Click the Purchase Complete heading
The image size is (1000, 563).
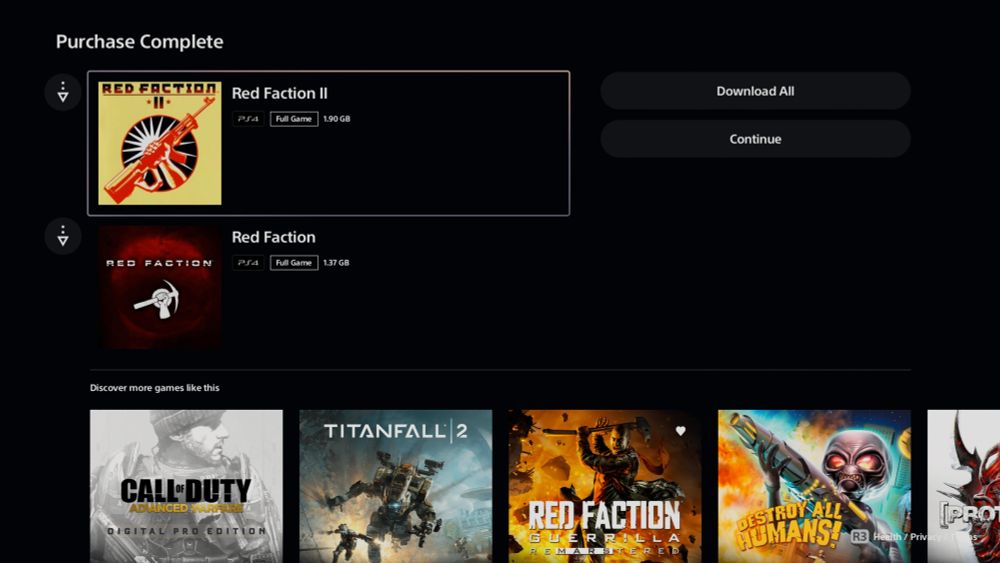point(140,41)
